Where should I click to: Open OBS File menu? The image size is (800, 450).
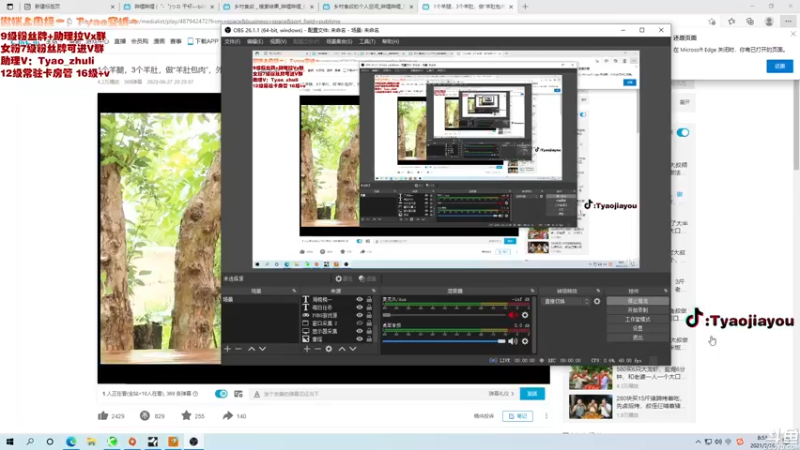(232, 41)
